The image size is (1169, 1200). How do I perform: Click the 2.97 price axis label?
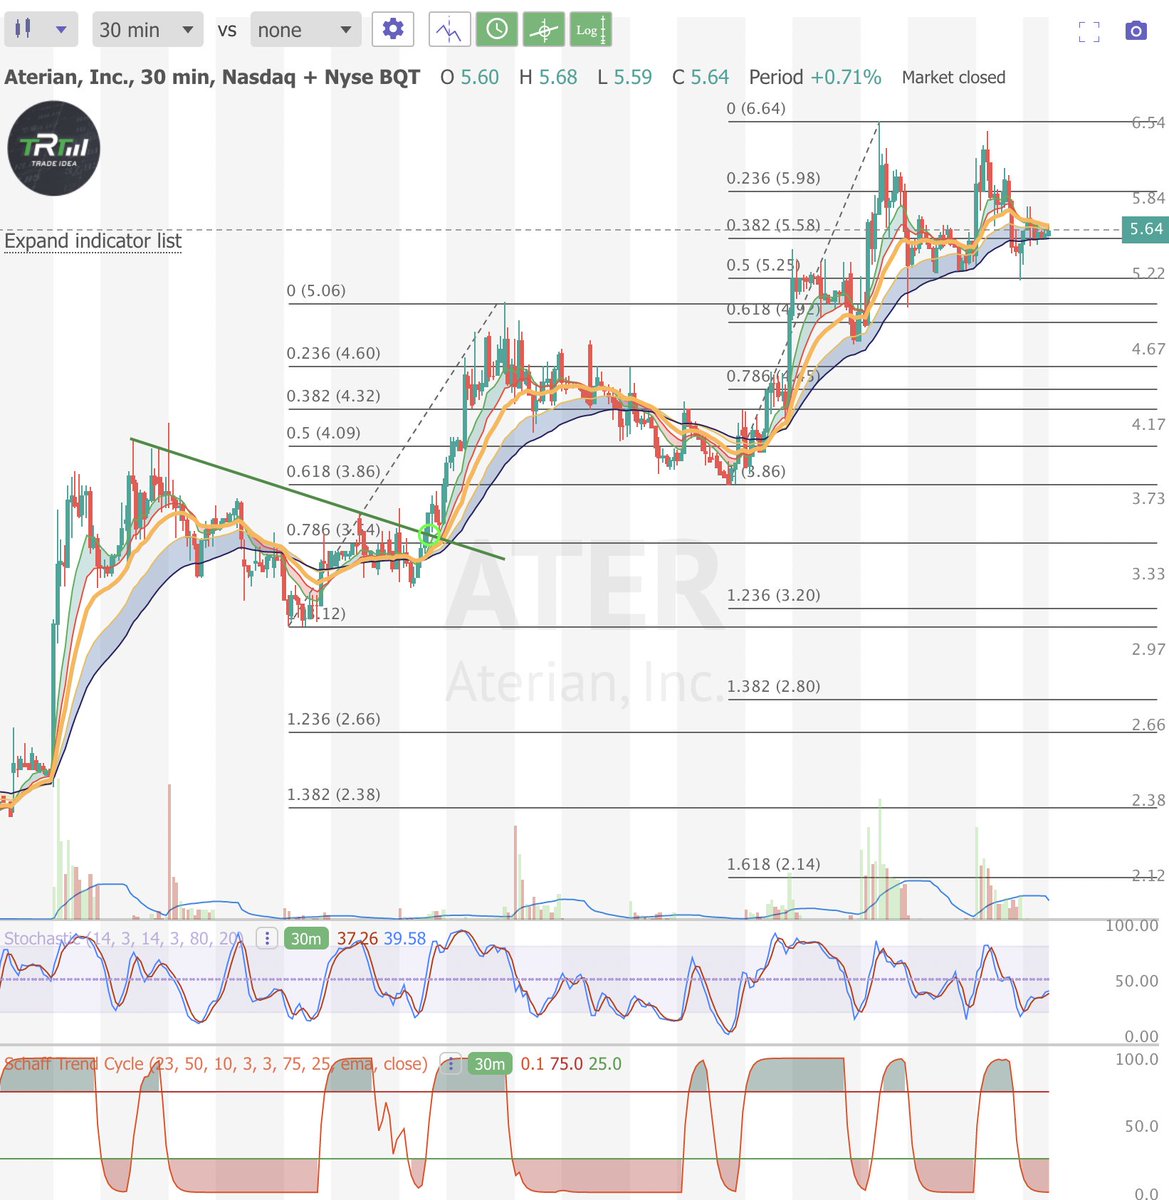pyautogui.click(x=1148, y=649)
